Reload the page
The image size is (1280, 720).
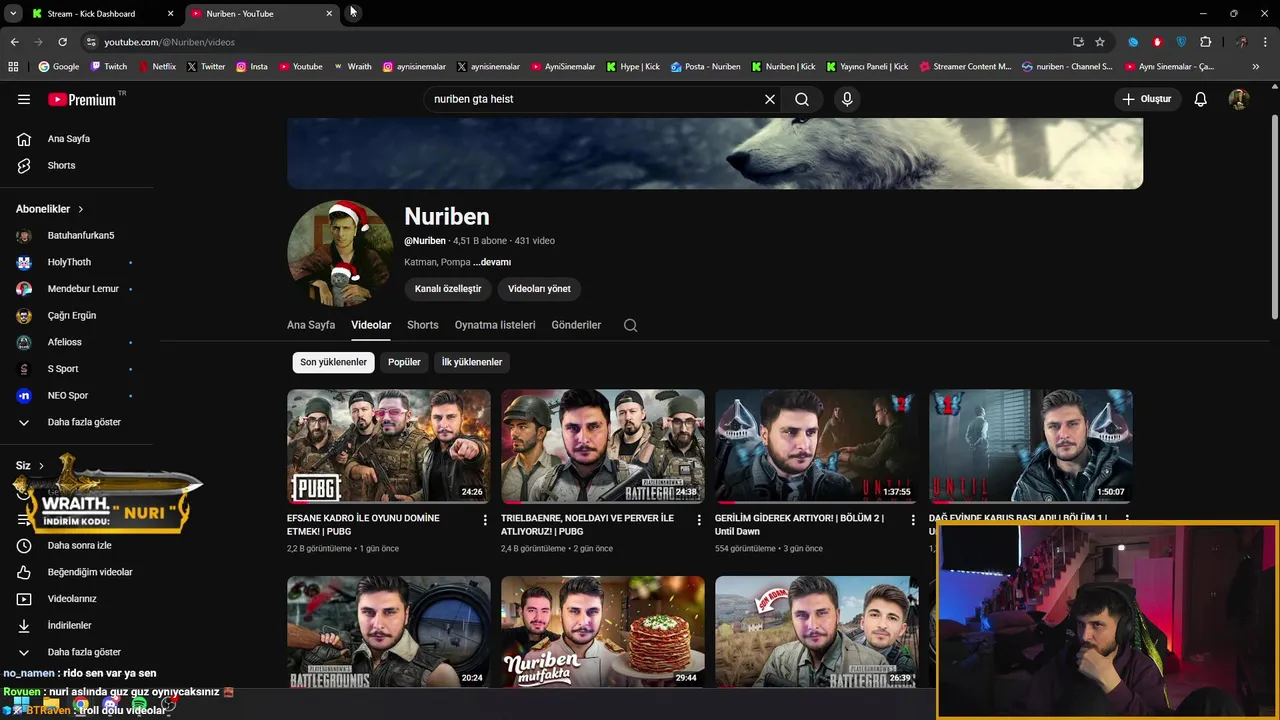[x=62, y=42]
